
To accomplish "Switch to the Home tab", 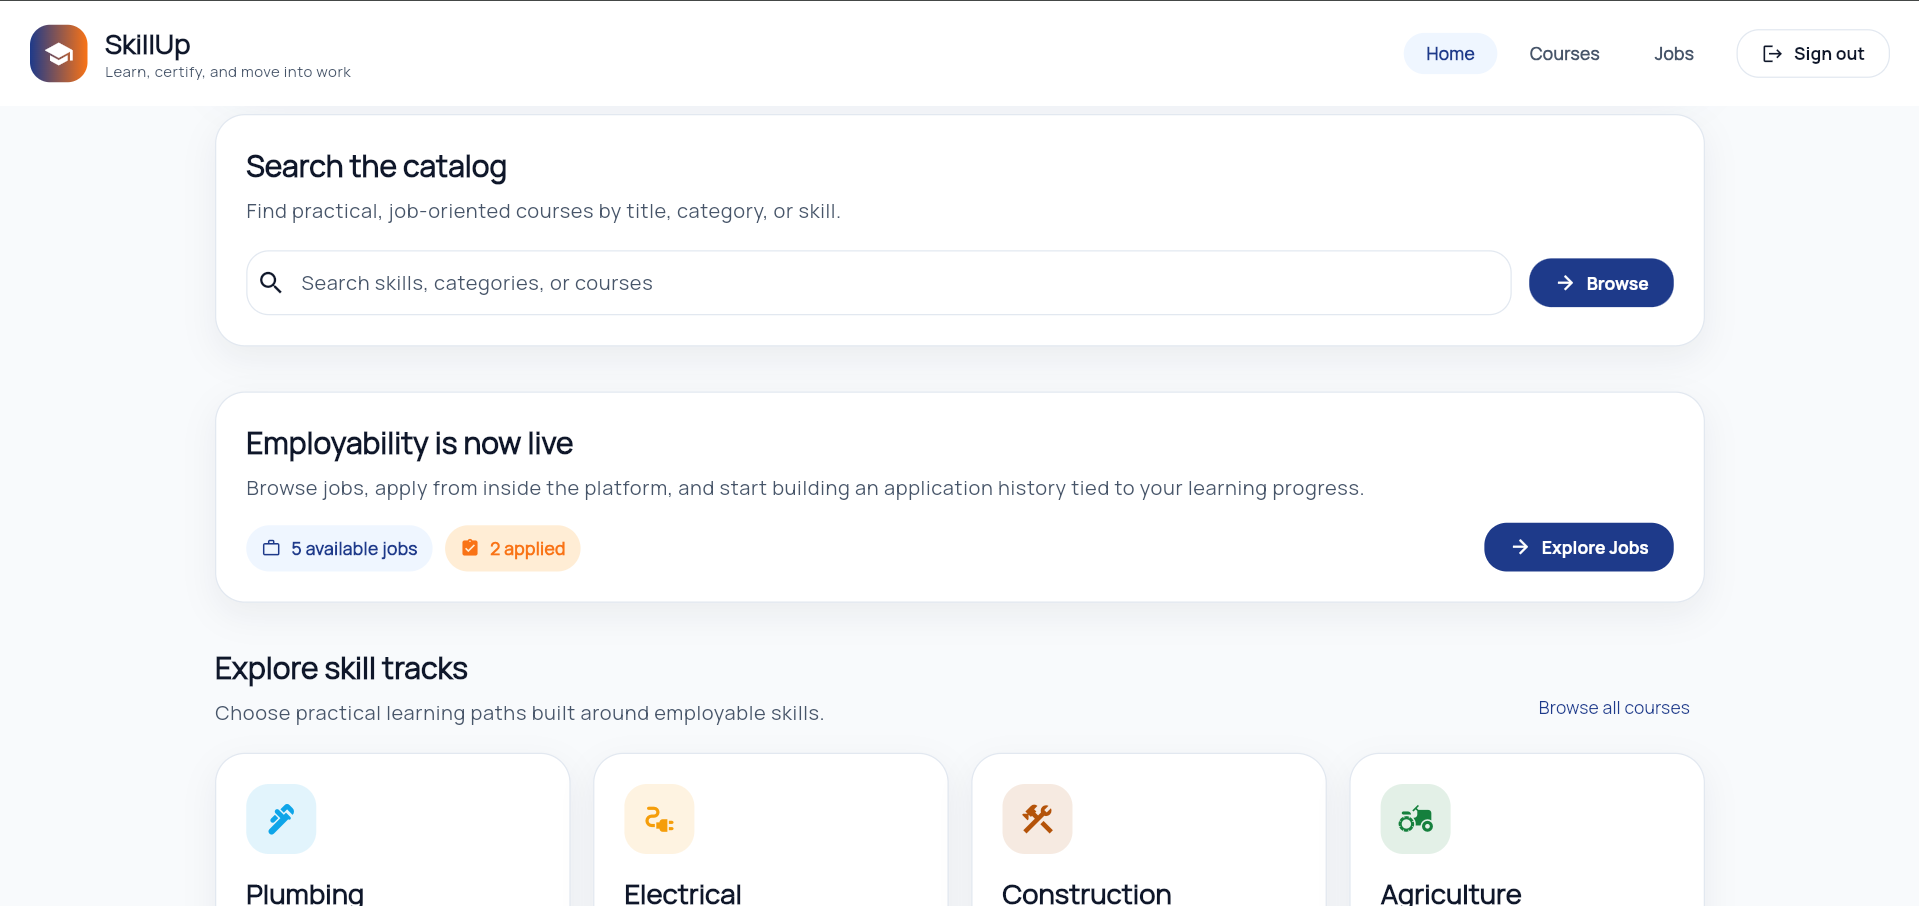I will 1450,53.
